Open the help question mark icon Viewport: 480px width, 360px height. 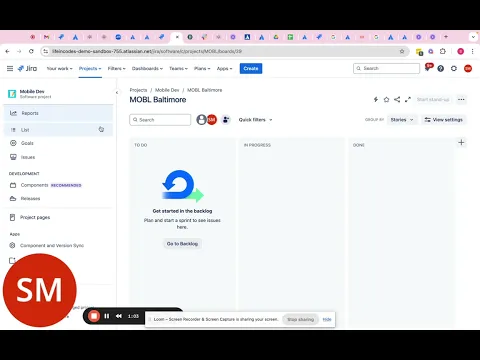[441, 68]
